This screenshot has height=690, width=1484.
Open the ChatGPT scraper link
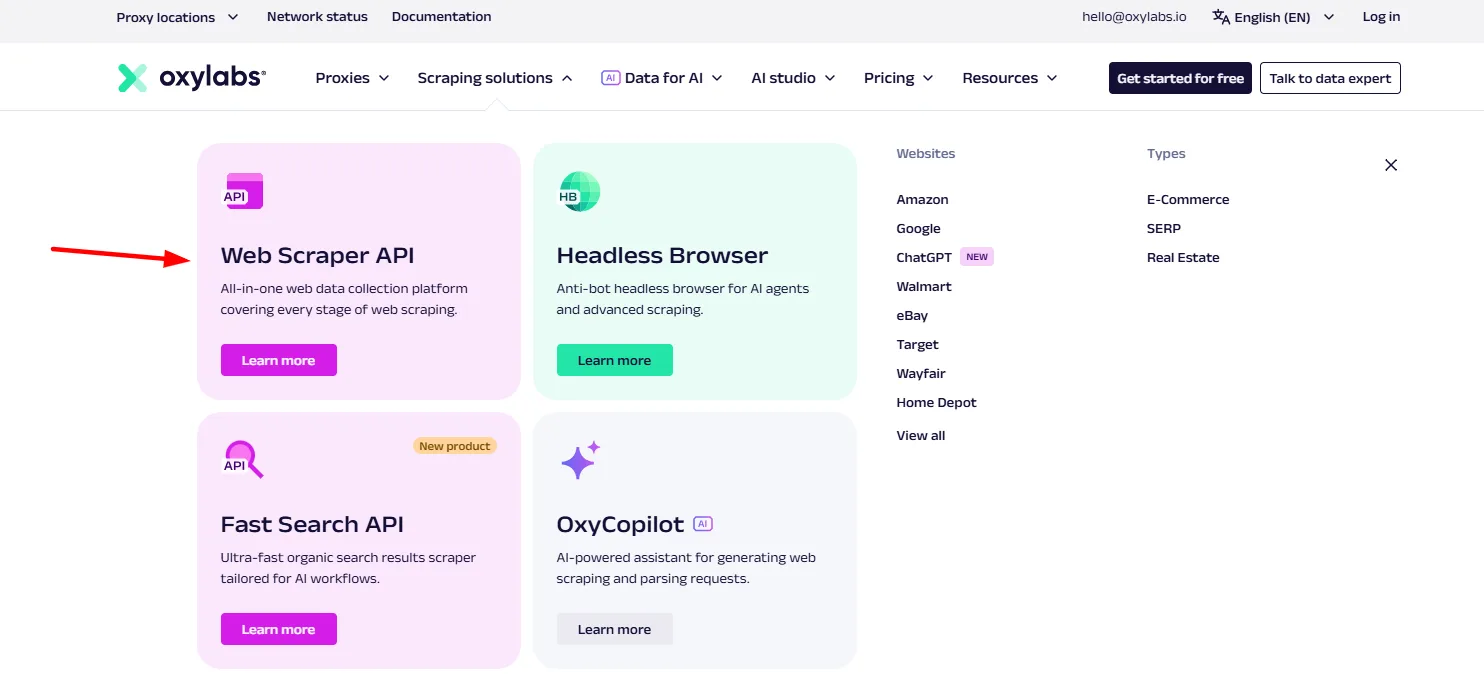pyautogui.click(x=923, y=257)
